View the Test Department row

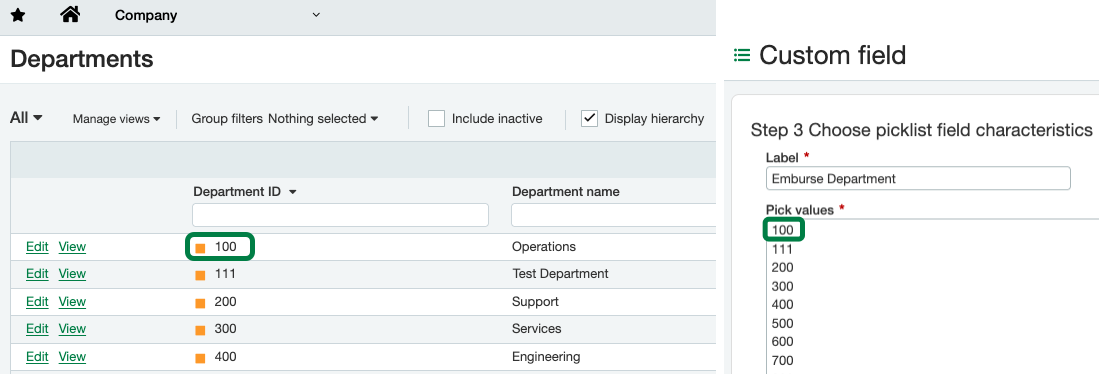tap(72, 274)
